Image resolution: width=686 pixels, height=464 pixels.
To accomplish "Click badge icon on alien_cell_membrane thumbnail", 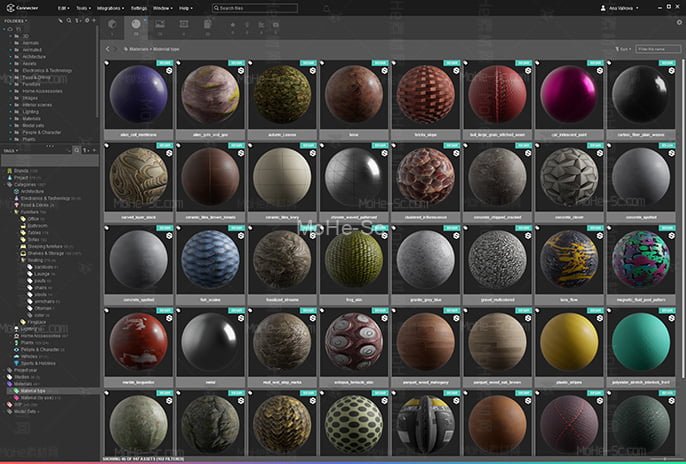I will 168,72.
